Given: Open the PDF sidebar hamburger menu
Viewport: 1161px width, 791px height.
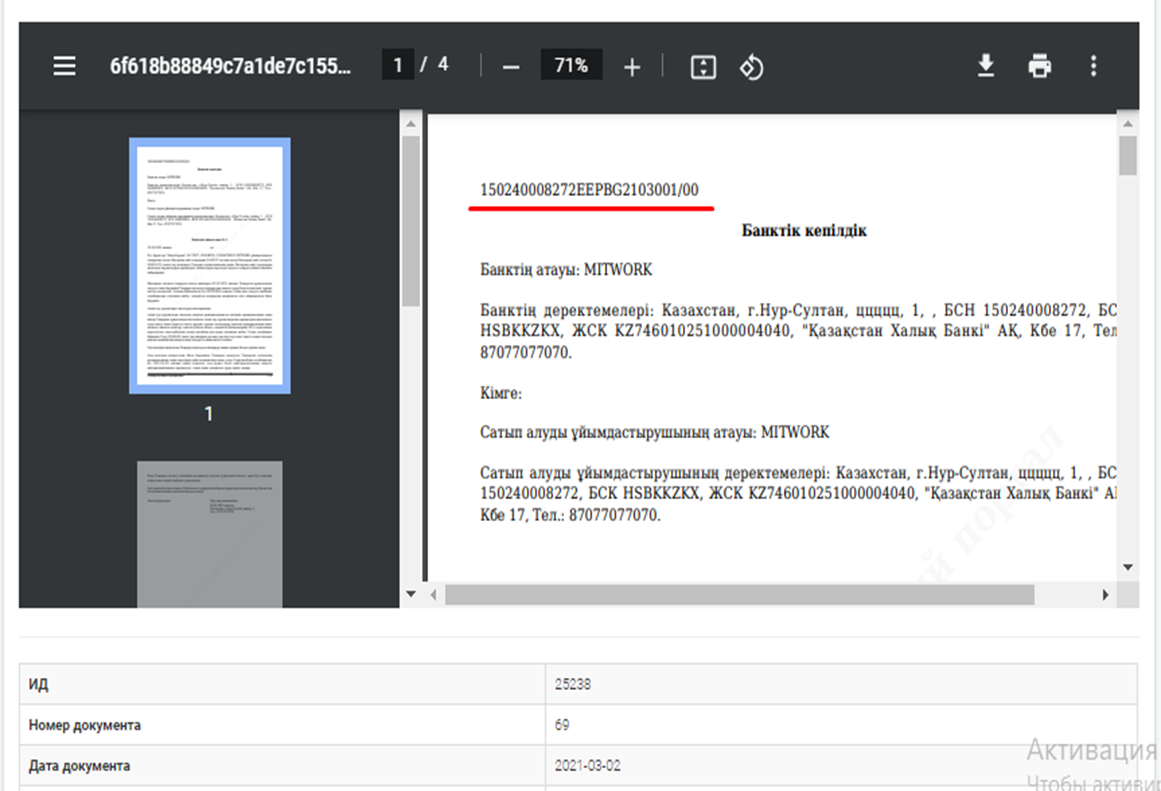Looking at the screenshot, I should point(65,66).
